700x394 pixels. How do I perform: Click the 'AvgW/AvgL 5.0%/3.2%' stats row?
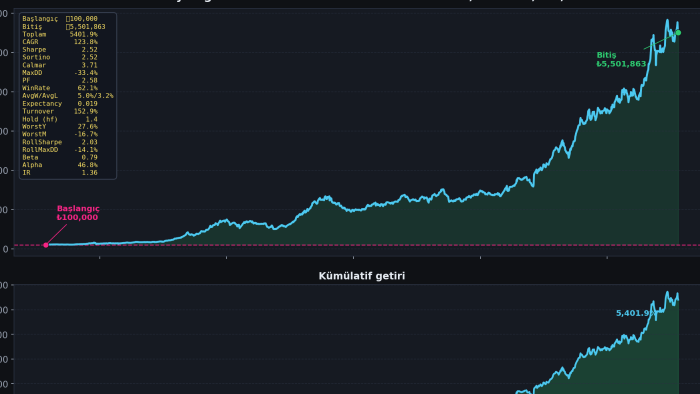(x=68, y=95)
